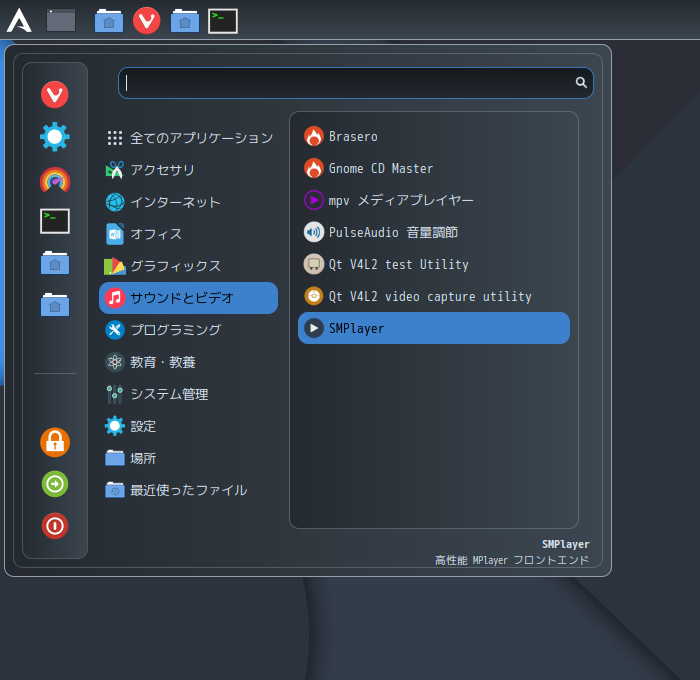Select the オフィス category
This screenshot has width=700, height=680.
click(x=188, y=234)
